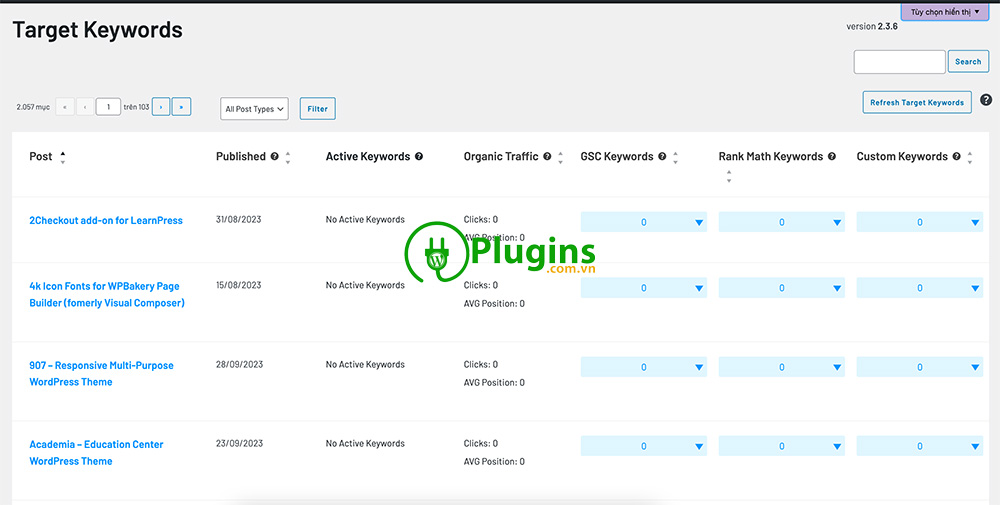1000x505 pixels.
Task: Click help icon beside Active Keywords header
Action: point(419,157)
